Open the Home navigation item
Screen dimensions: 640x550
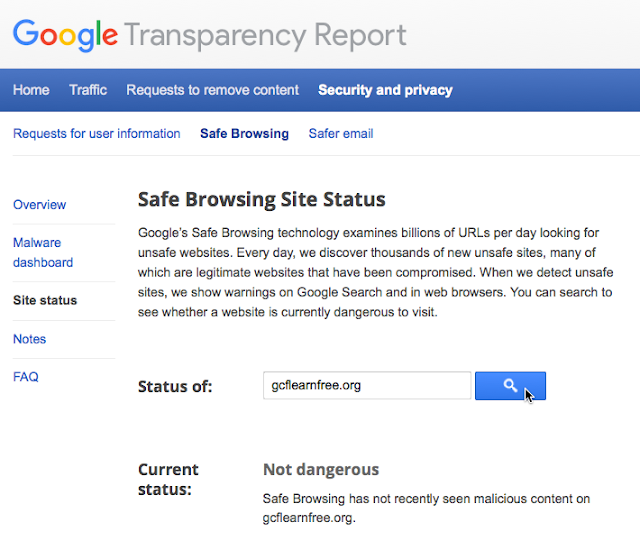coord(31,90)
